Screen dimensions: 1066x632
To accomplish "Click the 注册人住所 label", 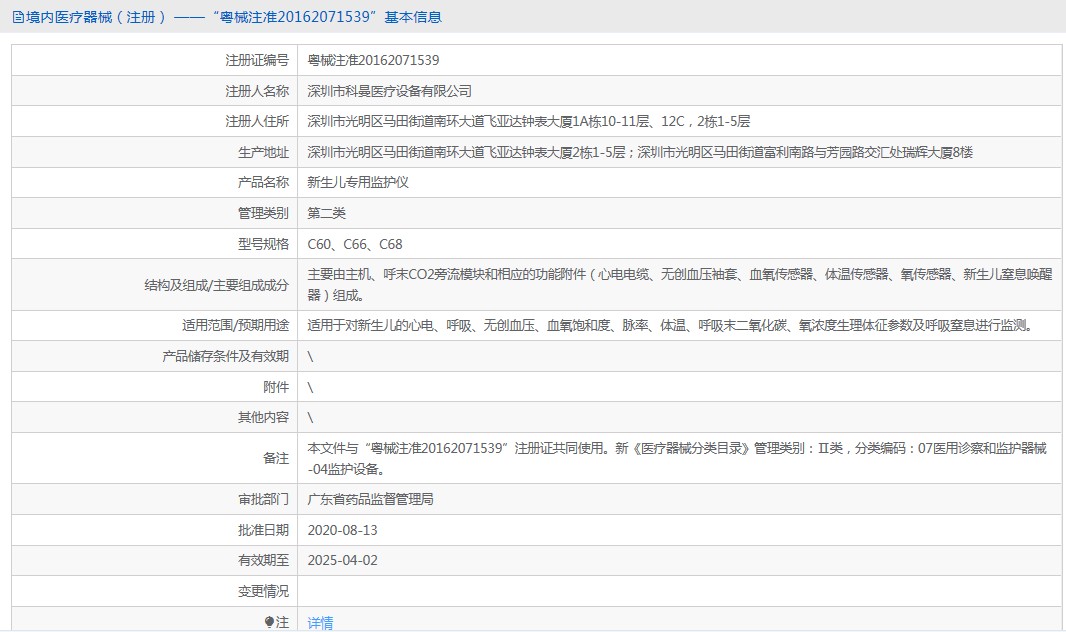I will (257, 122).
